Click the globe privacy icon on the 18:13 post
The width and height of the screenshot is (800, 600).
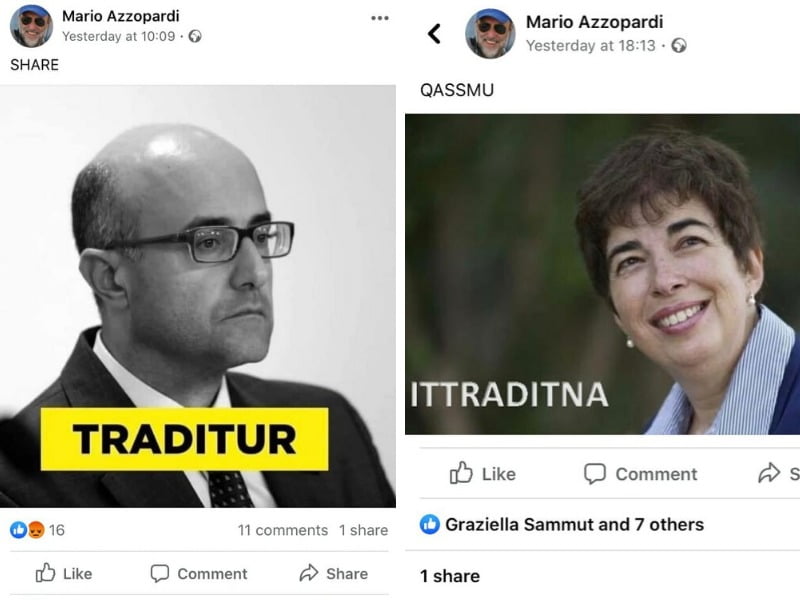[679, 45]
